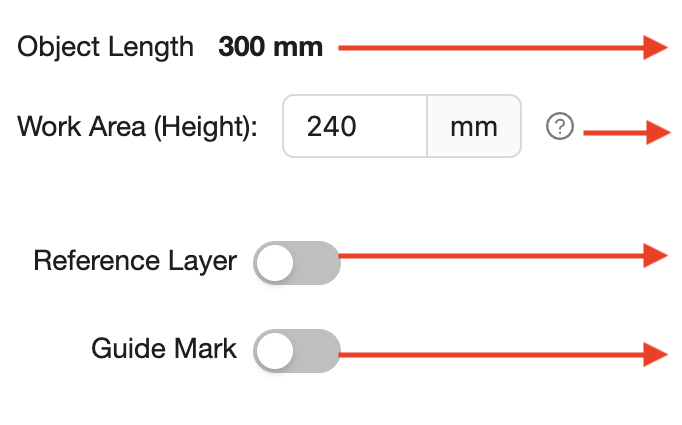This screenshot has height=425, width=682.
Task: Turn on the Guide Mark switch
Action: (297, 351)
